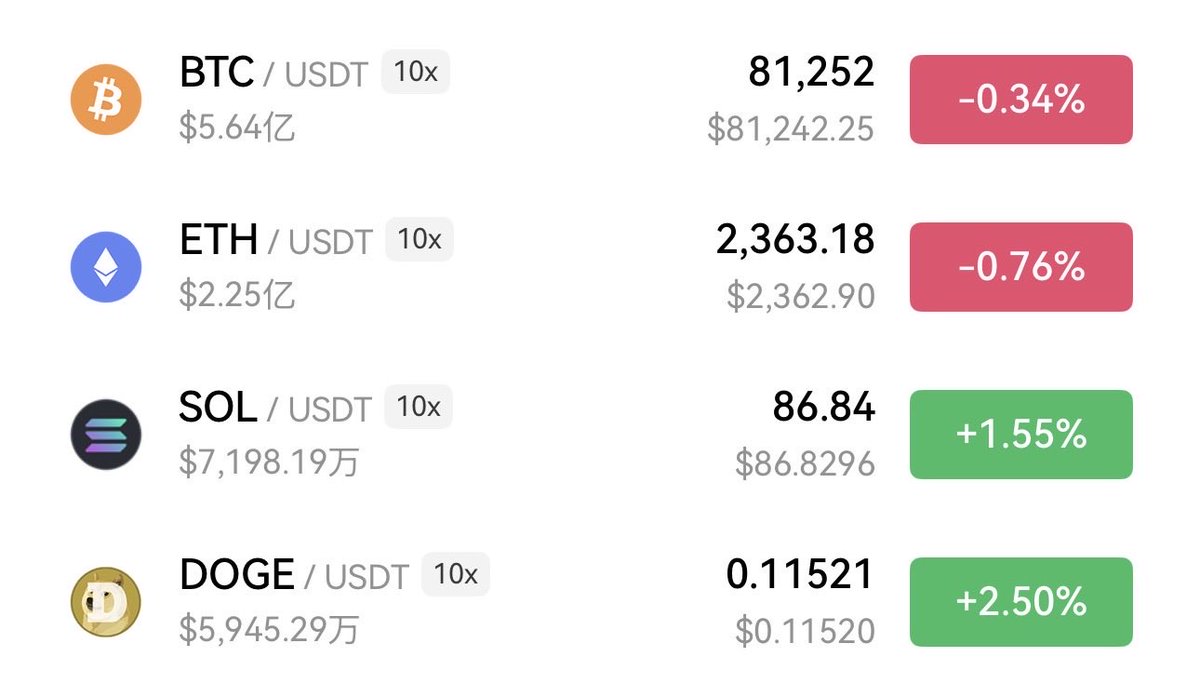Tap the 10x leverage badge next to DOGE
This screenshot has width=1200, height=697.
(x=455, y=575)
